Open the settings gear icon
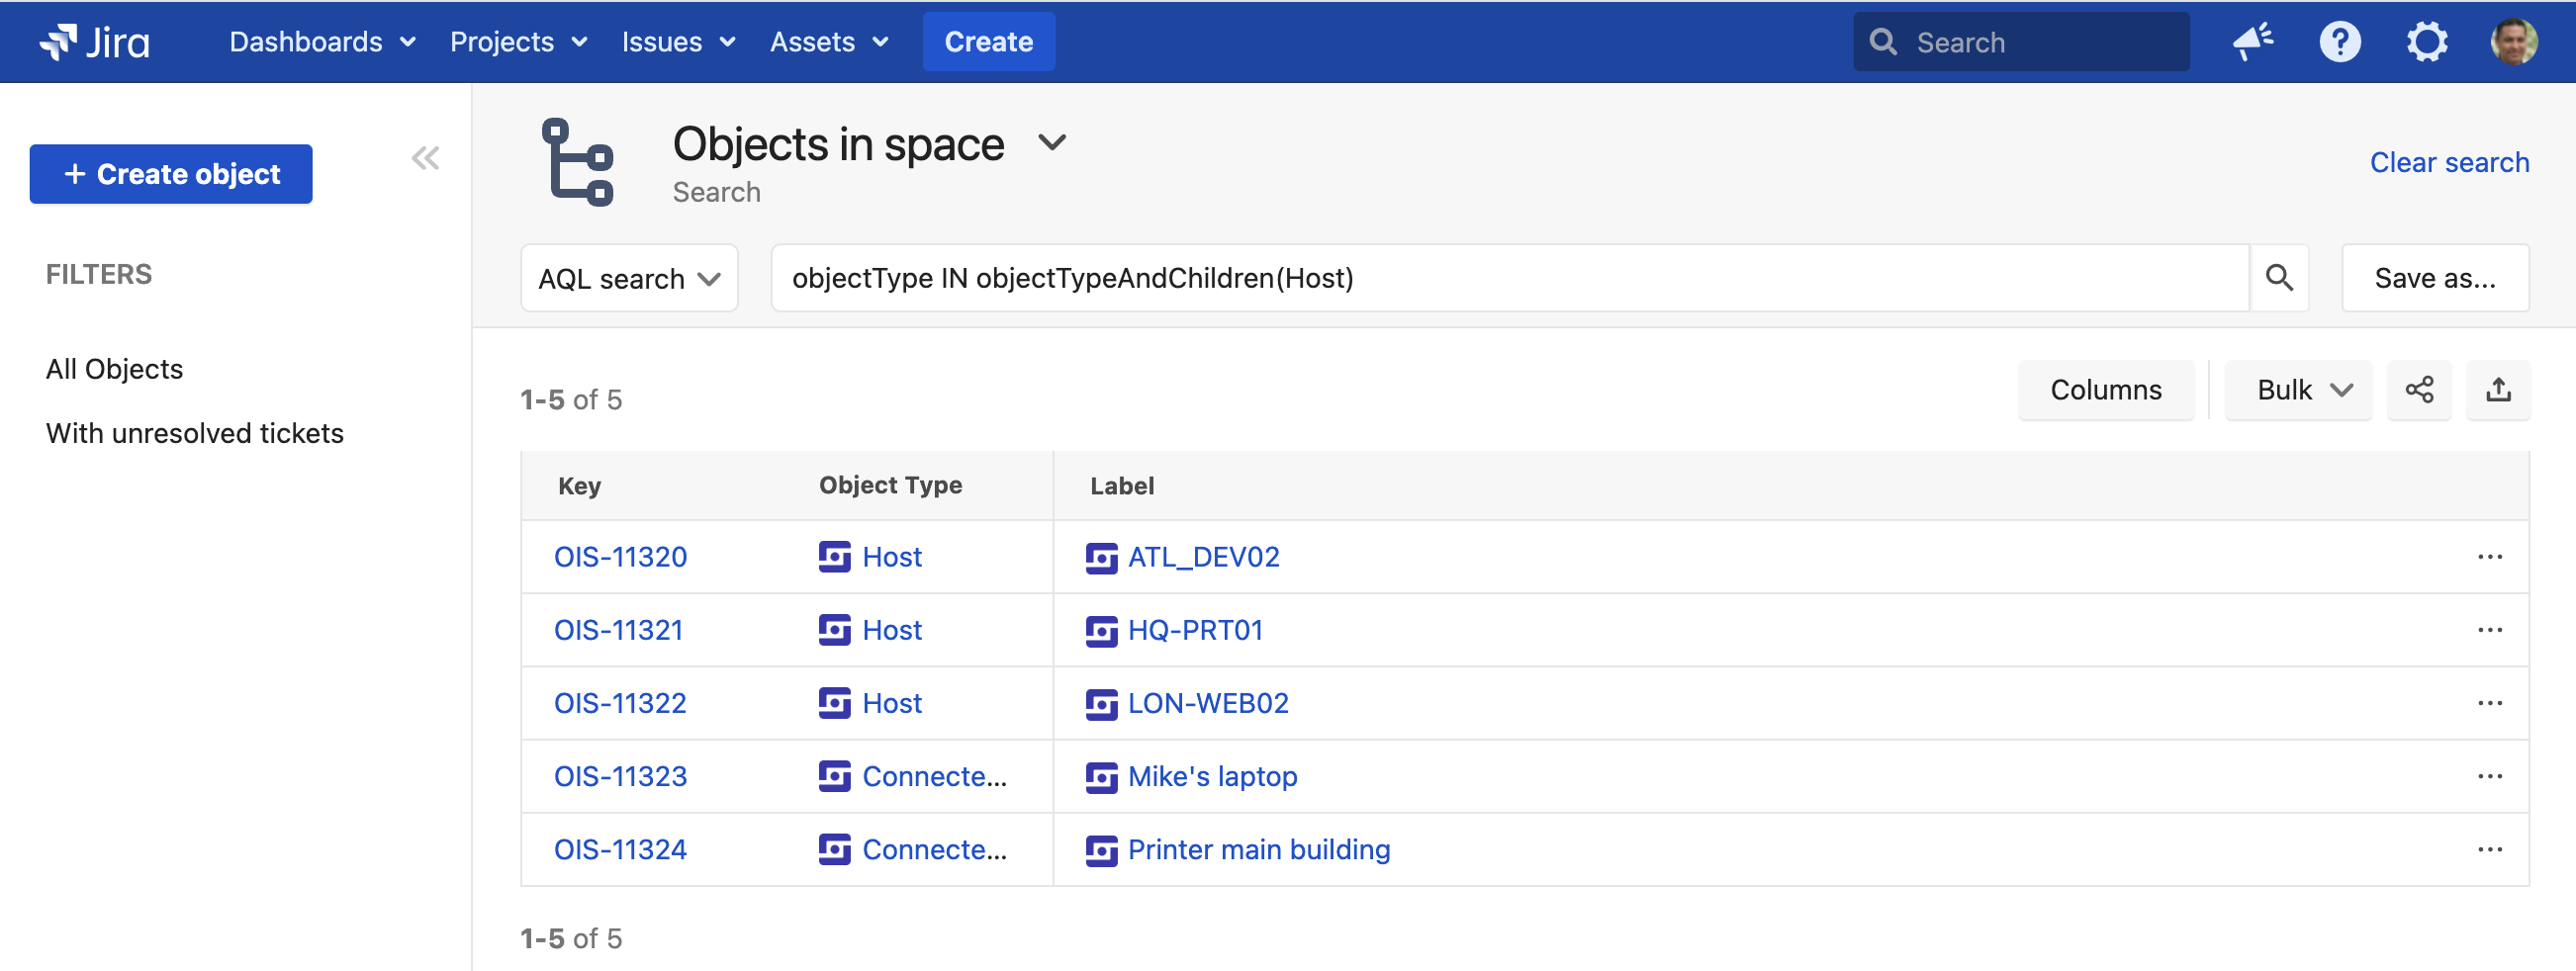 pos(2426,42)
